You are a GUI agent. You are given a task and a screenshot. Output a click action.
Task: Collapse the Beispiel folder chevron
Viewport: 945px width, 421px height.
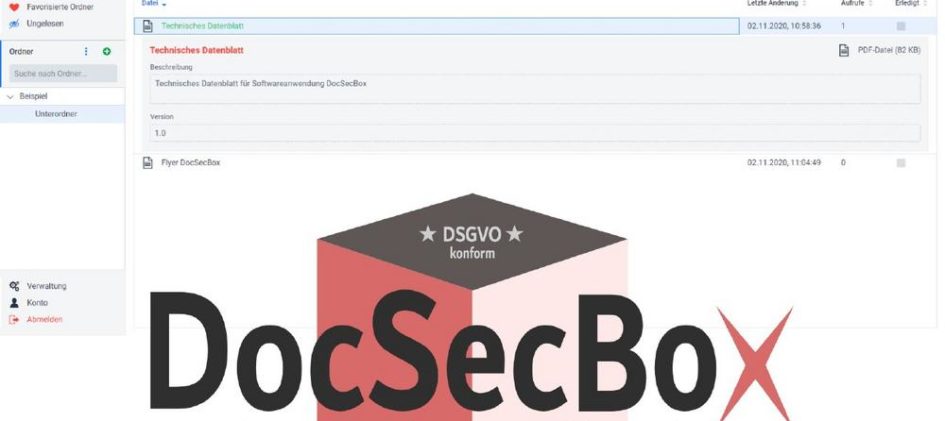pyautogui.click(x=10, y=96)
